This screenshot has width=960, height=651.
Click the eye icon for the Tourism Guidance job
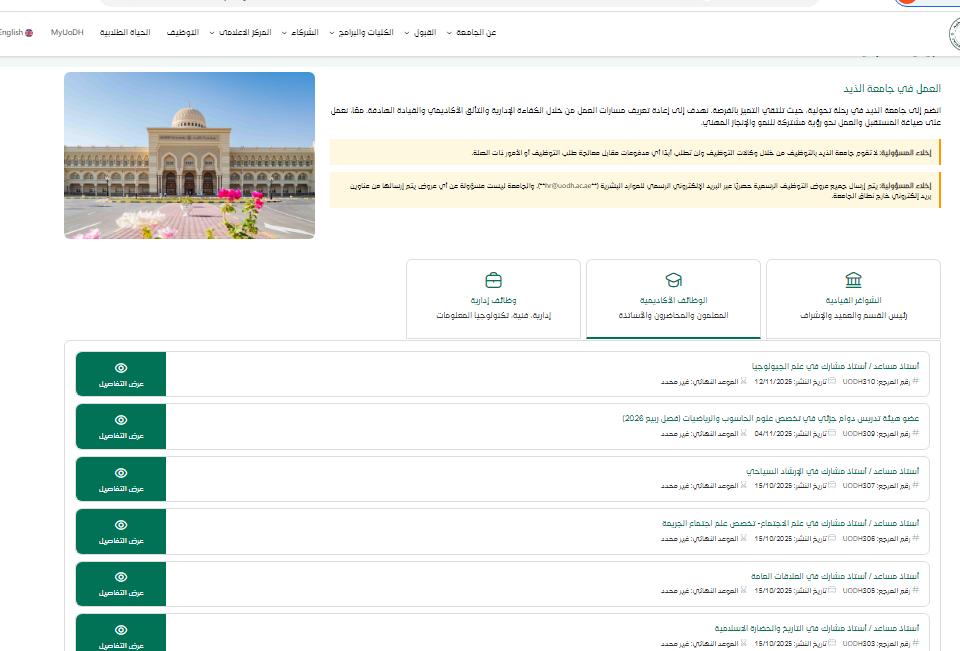tap(121, 472)
